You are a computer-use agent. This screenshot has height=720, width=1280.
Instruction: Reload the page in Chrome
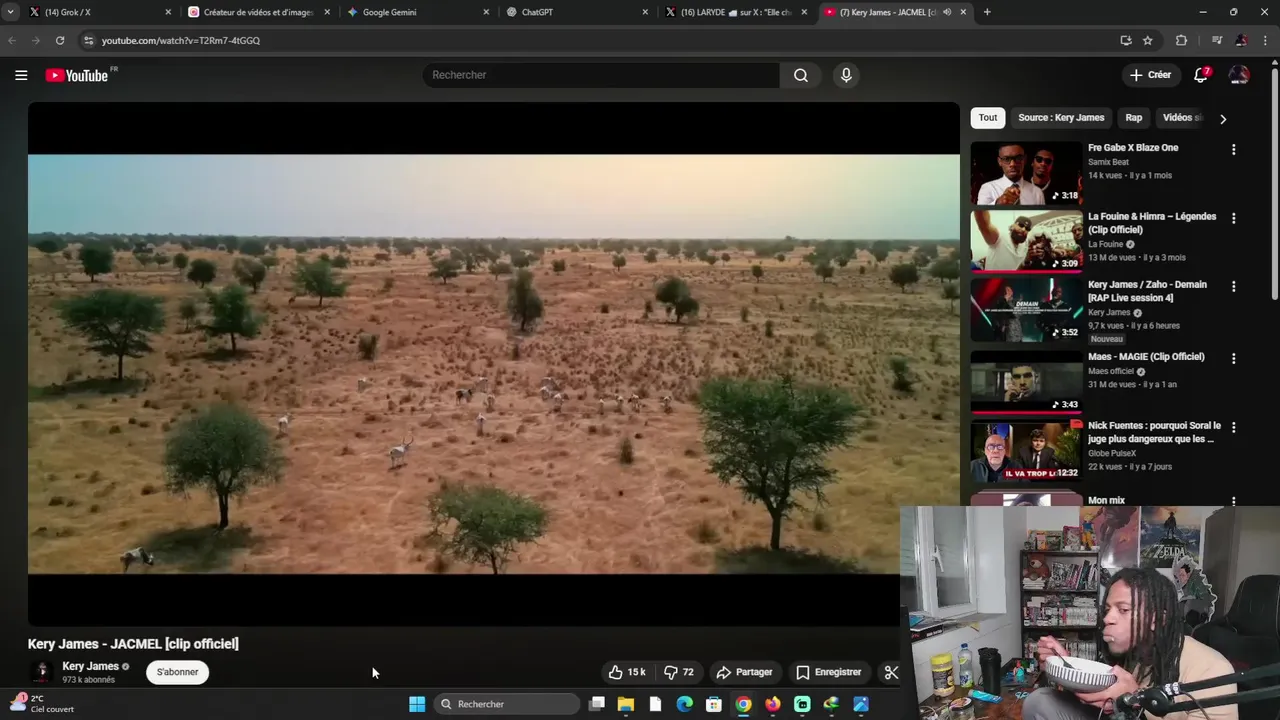click(x=60, y=40)
